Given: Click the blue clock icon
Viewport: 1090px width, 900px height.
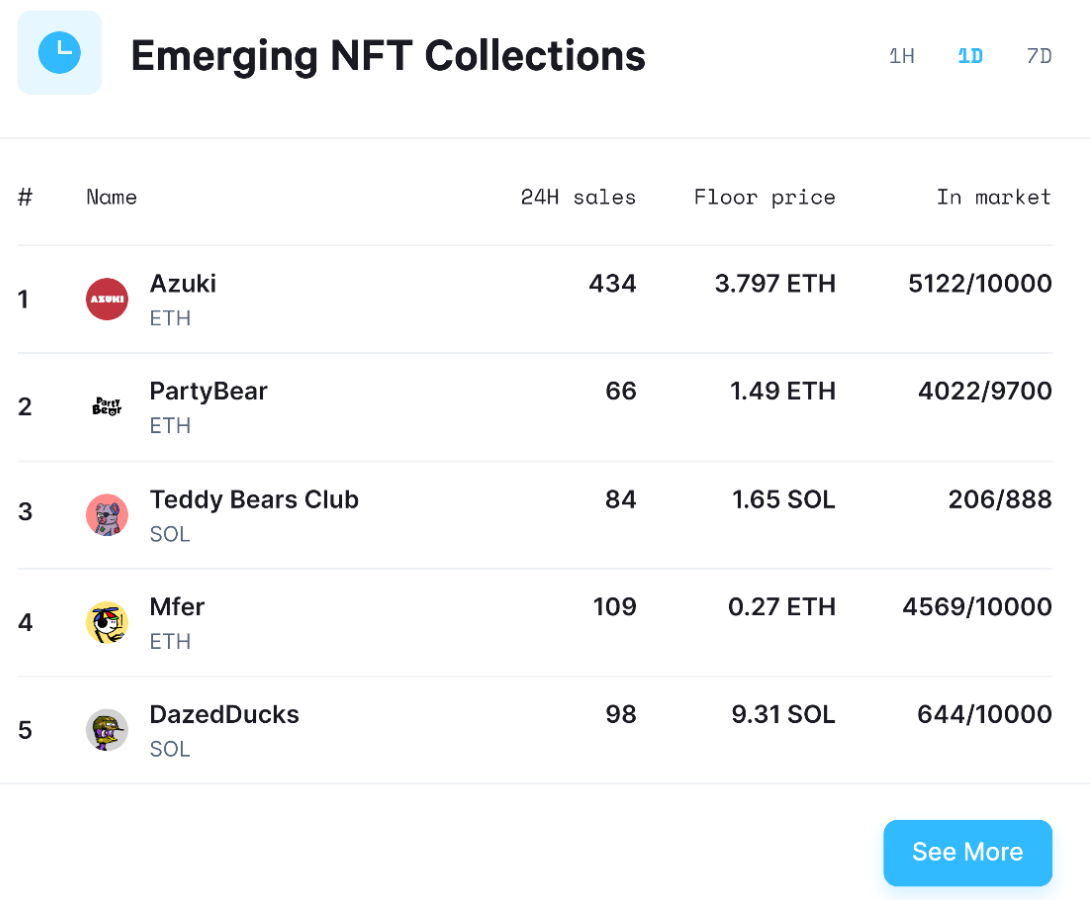Looking at the screenshot, I should click(x=59, y=52).
